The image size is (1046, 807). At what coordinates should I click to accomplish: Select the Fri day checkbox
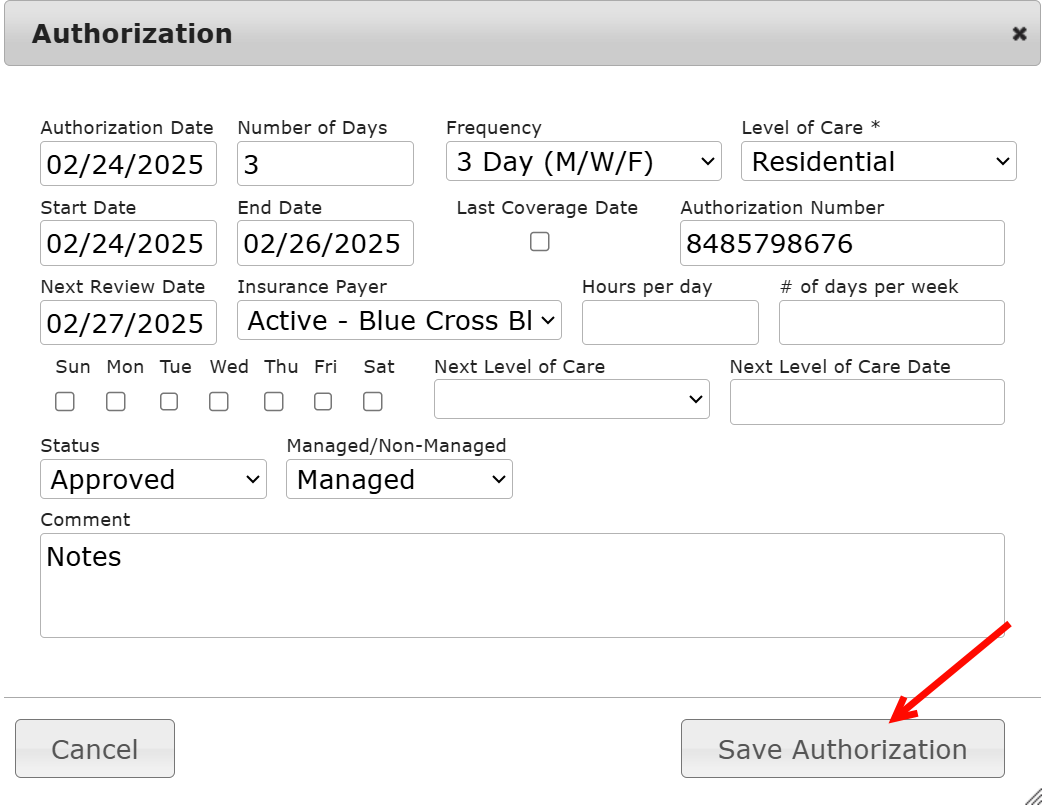click(x=323, y=401)
